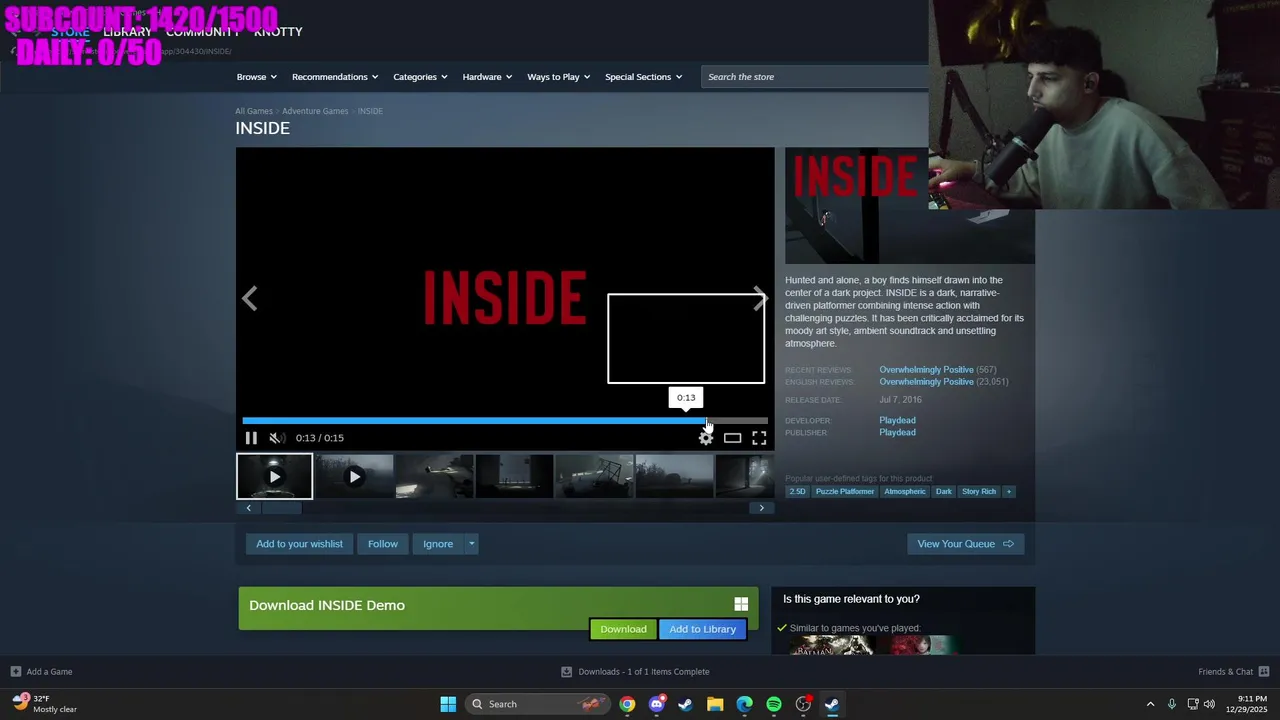
Task: Select the Atmospheric tag
Action: pos(905,492)
